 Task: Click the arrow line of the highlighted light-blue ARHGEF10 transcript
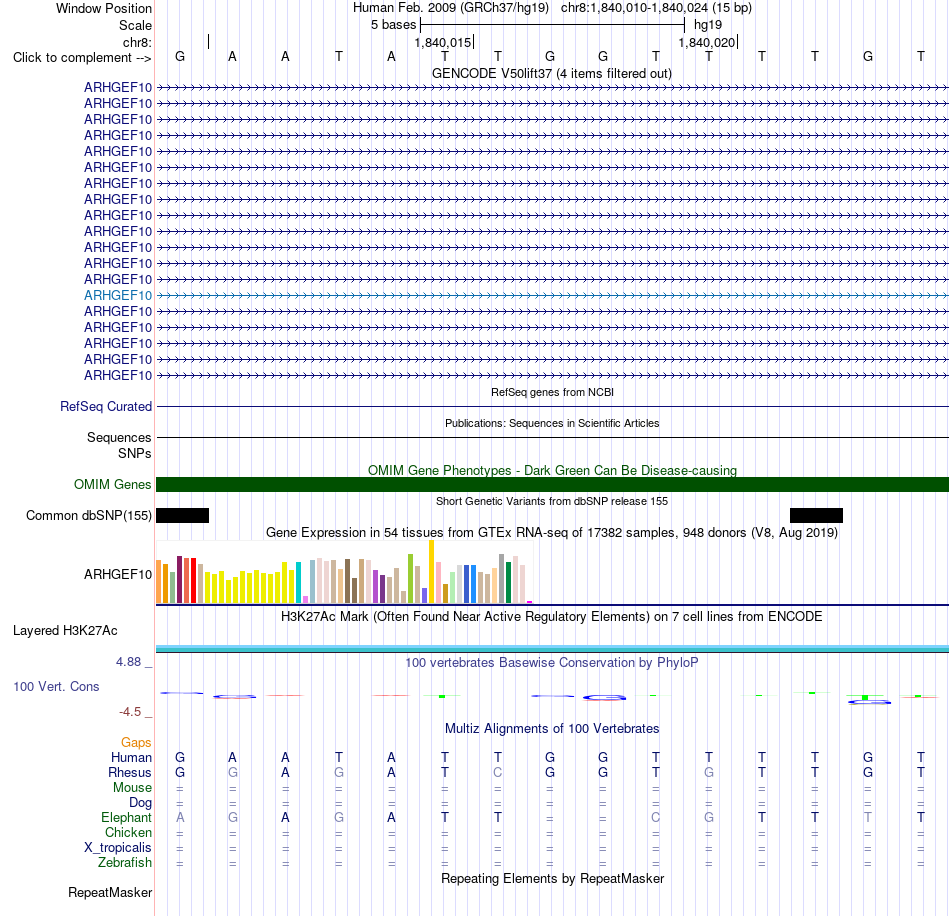552,295
